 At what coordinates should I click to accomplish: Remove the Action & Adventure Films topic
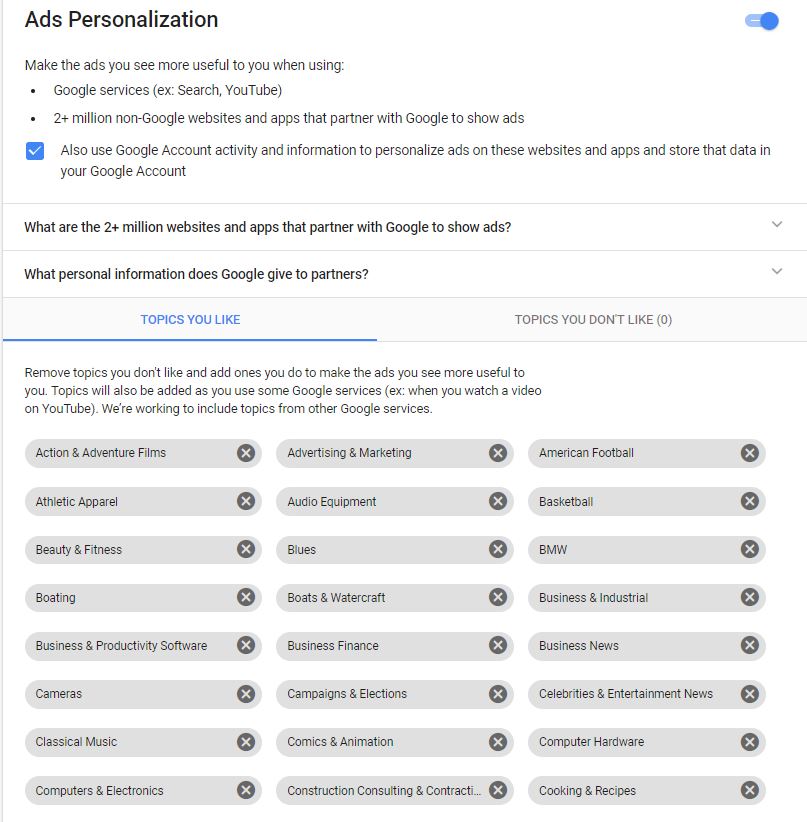246,453
